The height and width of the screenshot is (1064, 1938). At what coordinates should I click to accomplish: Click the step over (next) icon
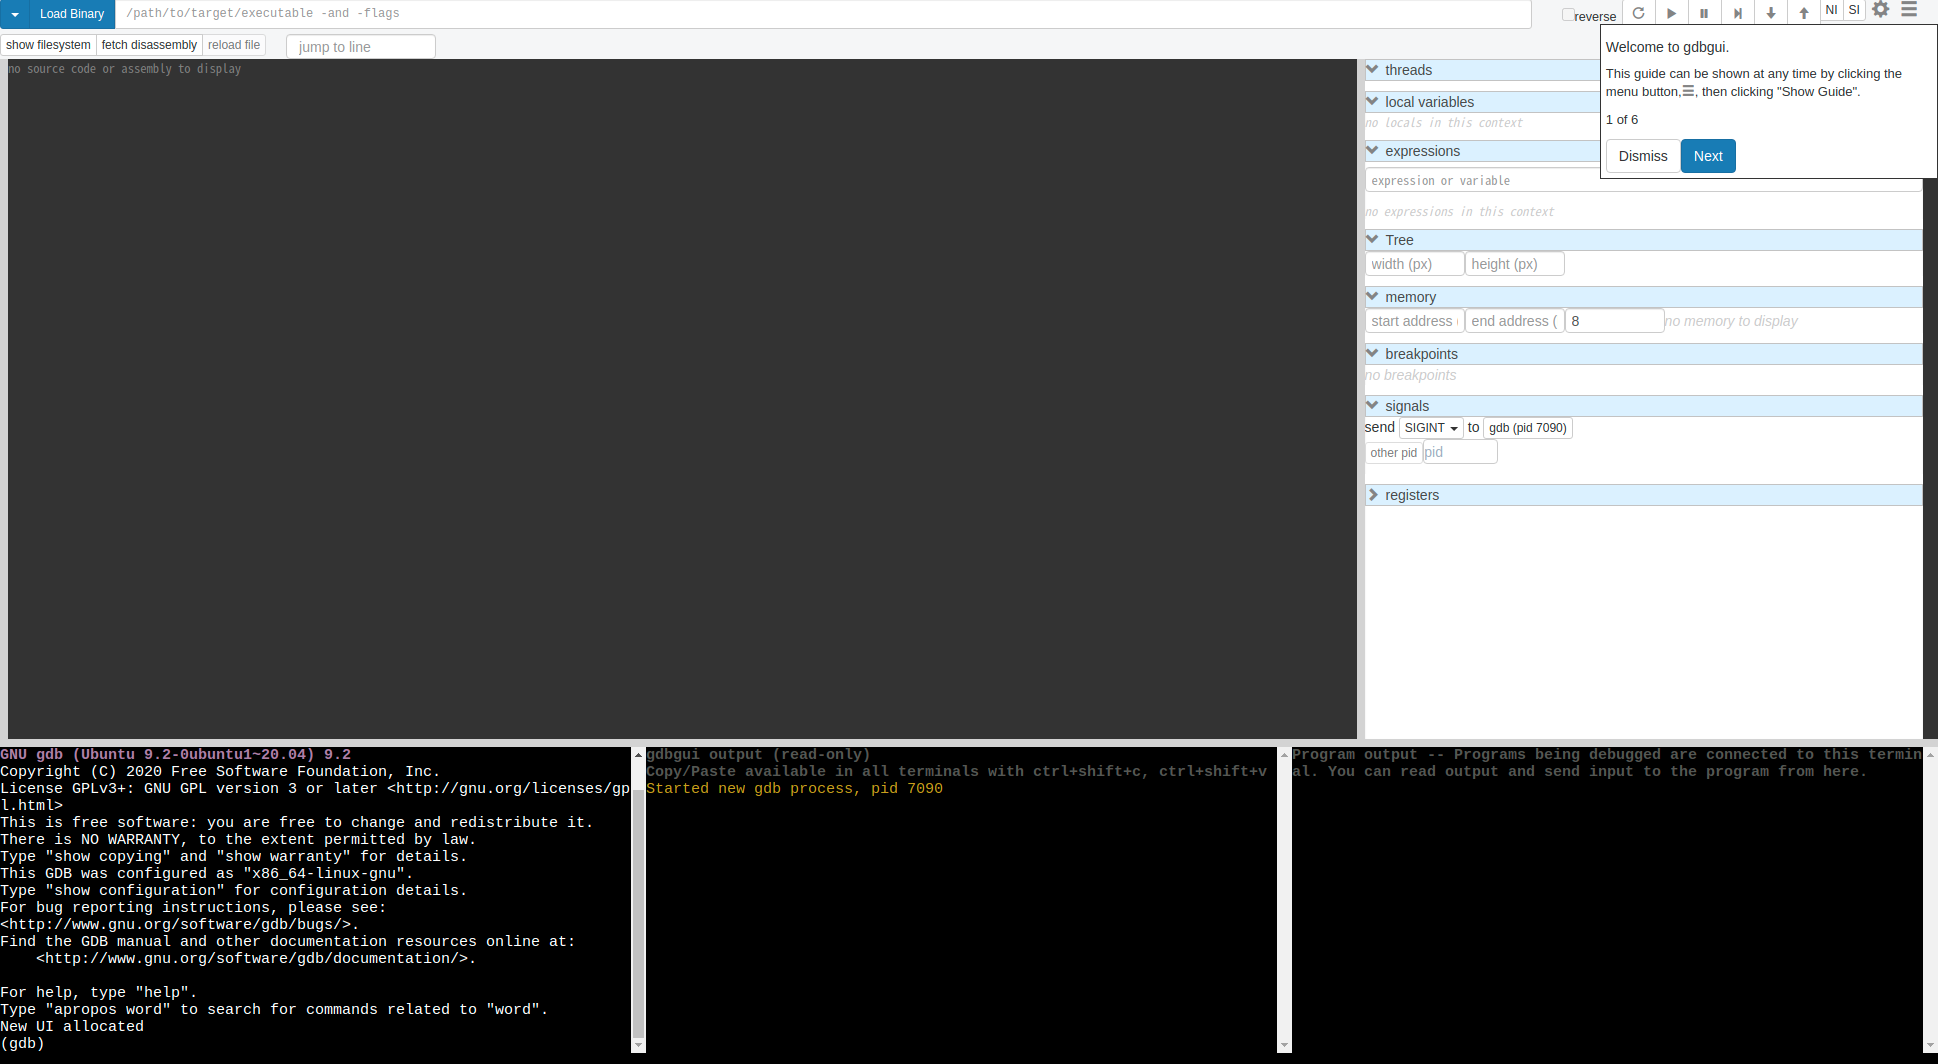click(1737, 12)
